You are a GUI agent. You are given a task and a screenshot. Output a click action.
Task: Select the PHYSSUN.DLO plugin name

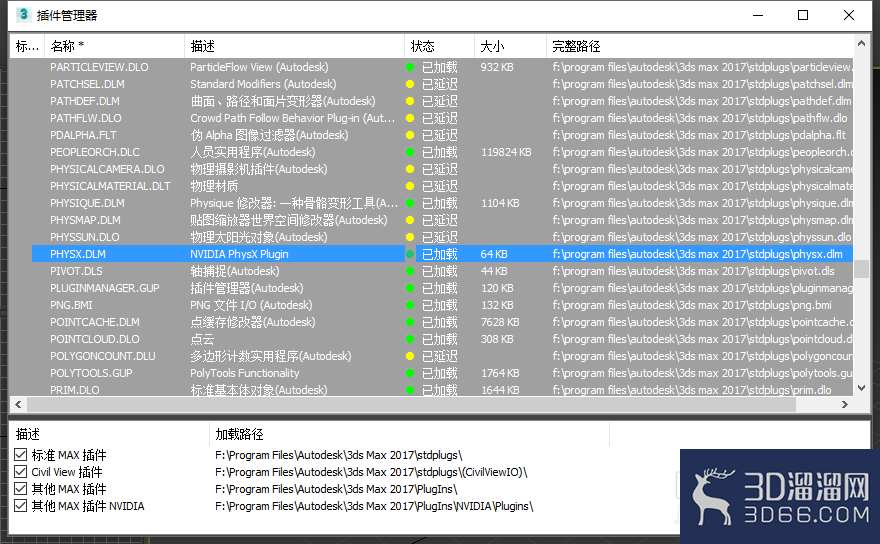[84, 237]
